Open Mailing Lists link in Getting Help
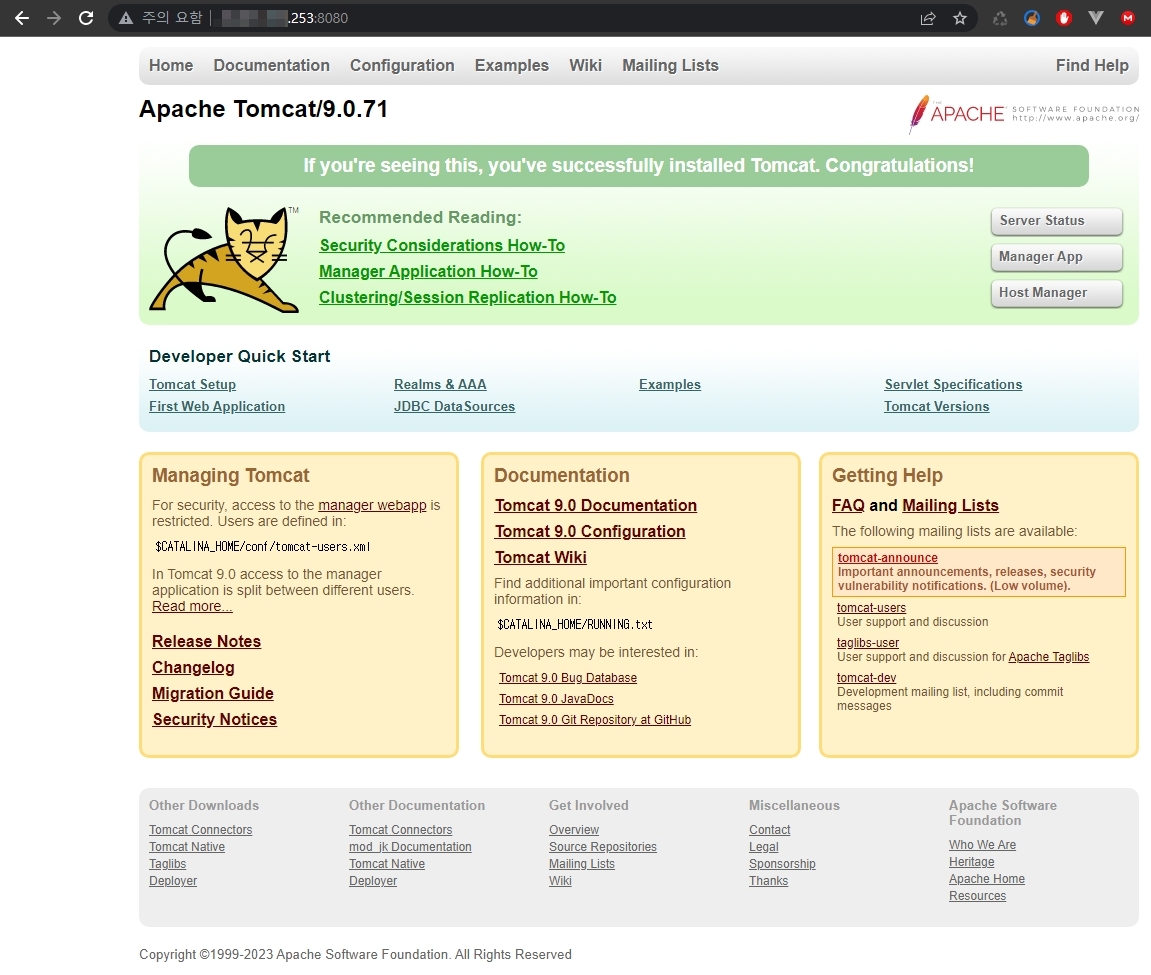The width and height of the screenshot is (1151, 975). click(x=950, y=506)
